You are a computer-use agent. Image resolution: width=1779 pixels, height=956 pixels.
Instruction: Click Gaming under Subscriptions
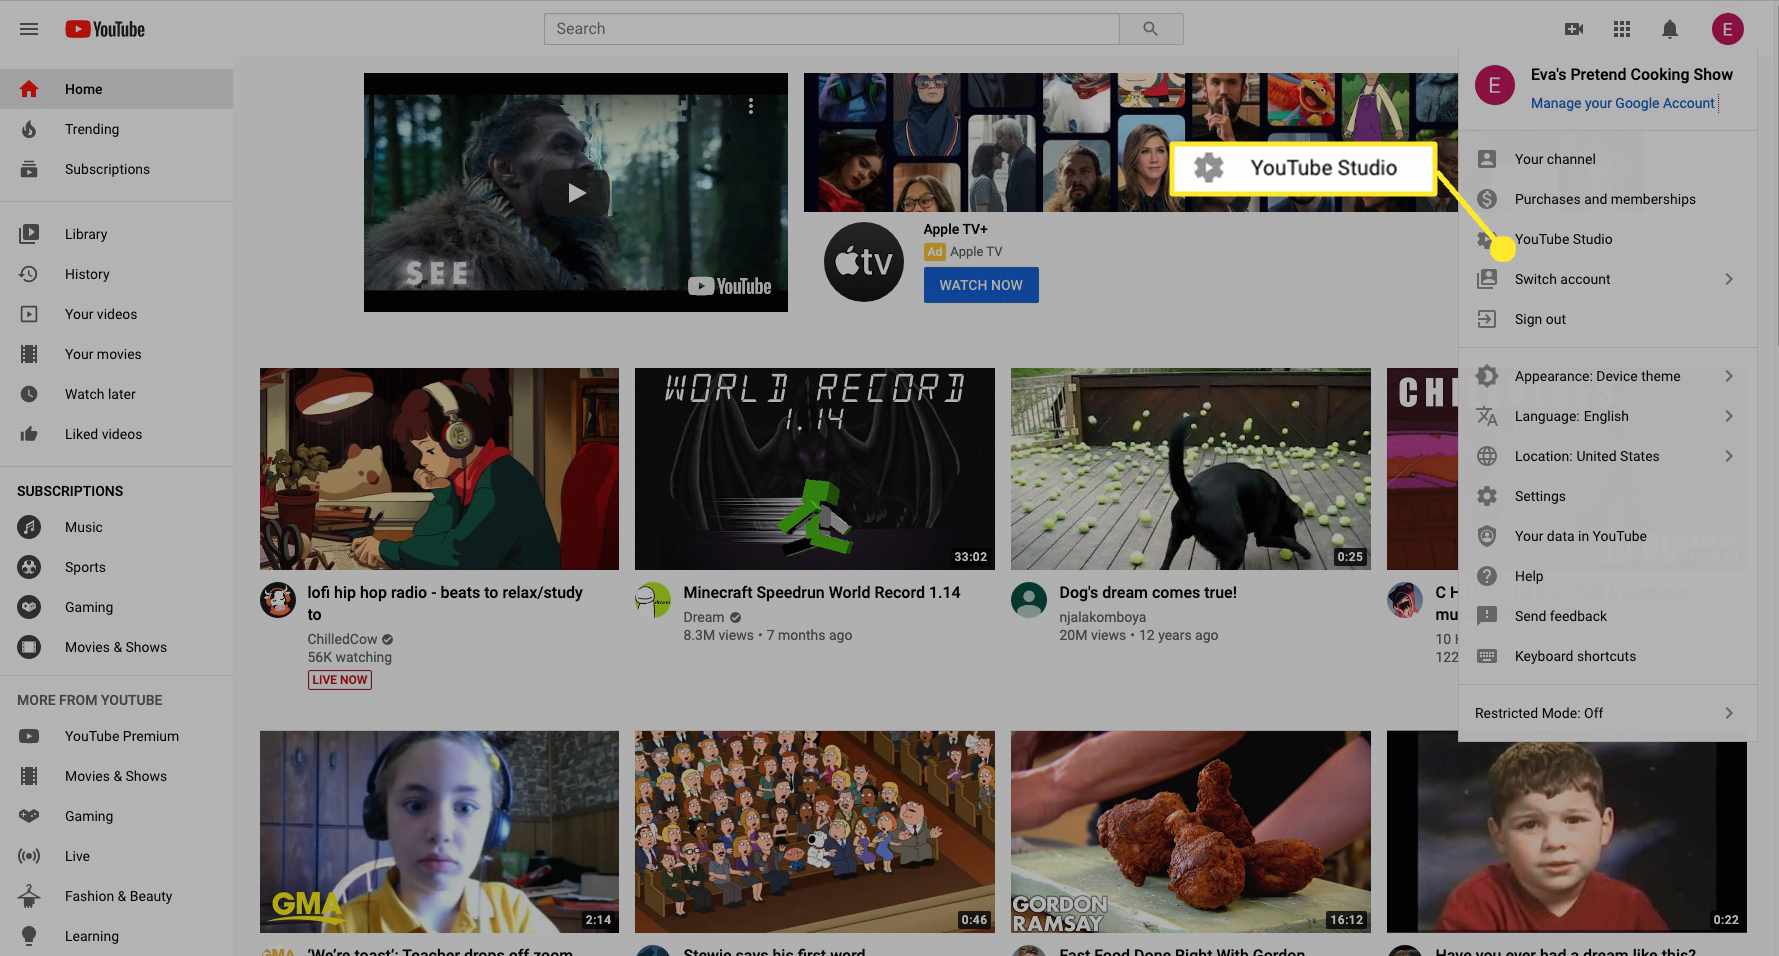pos(117,607)
